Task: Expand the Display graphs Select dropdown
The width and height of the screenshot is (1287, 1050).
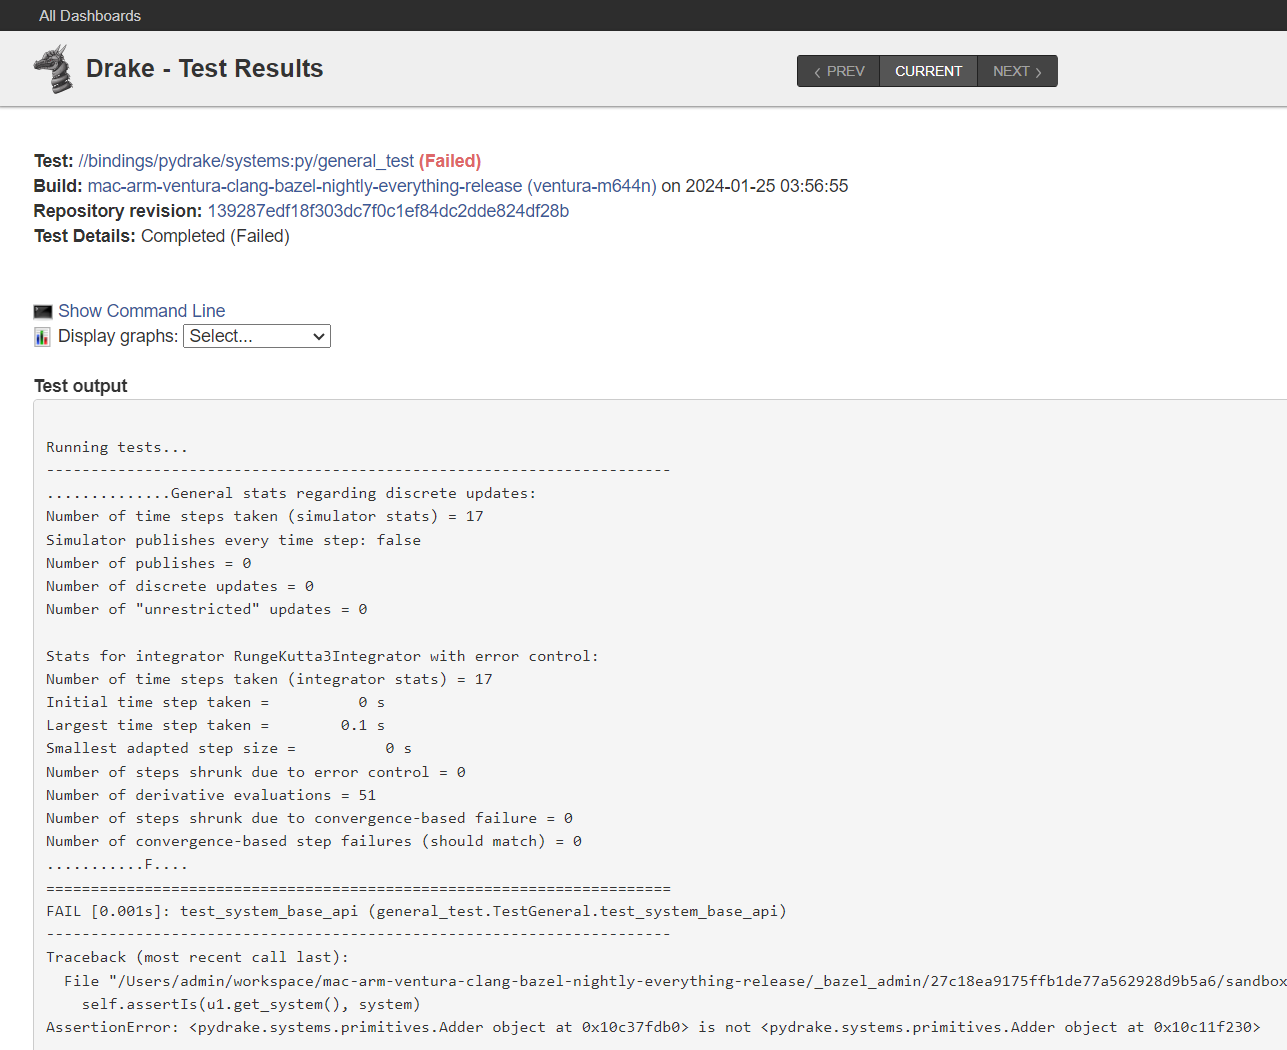Action: pos(257,336)
